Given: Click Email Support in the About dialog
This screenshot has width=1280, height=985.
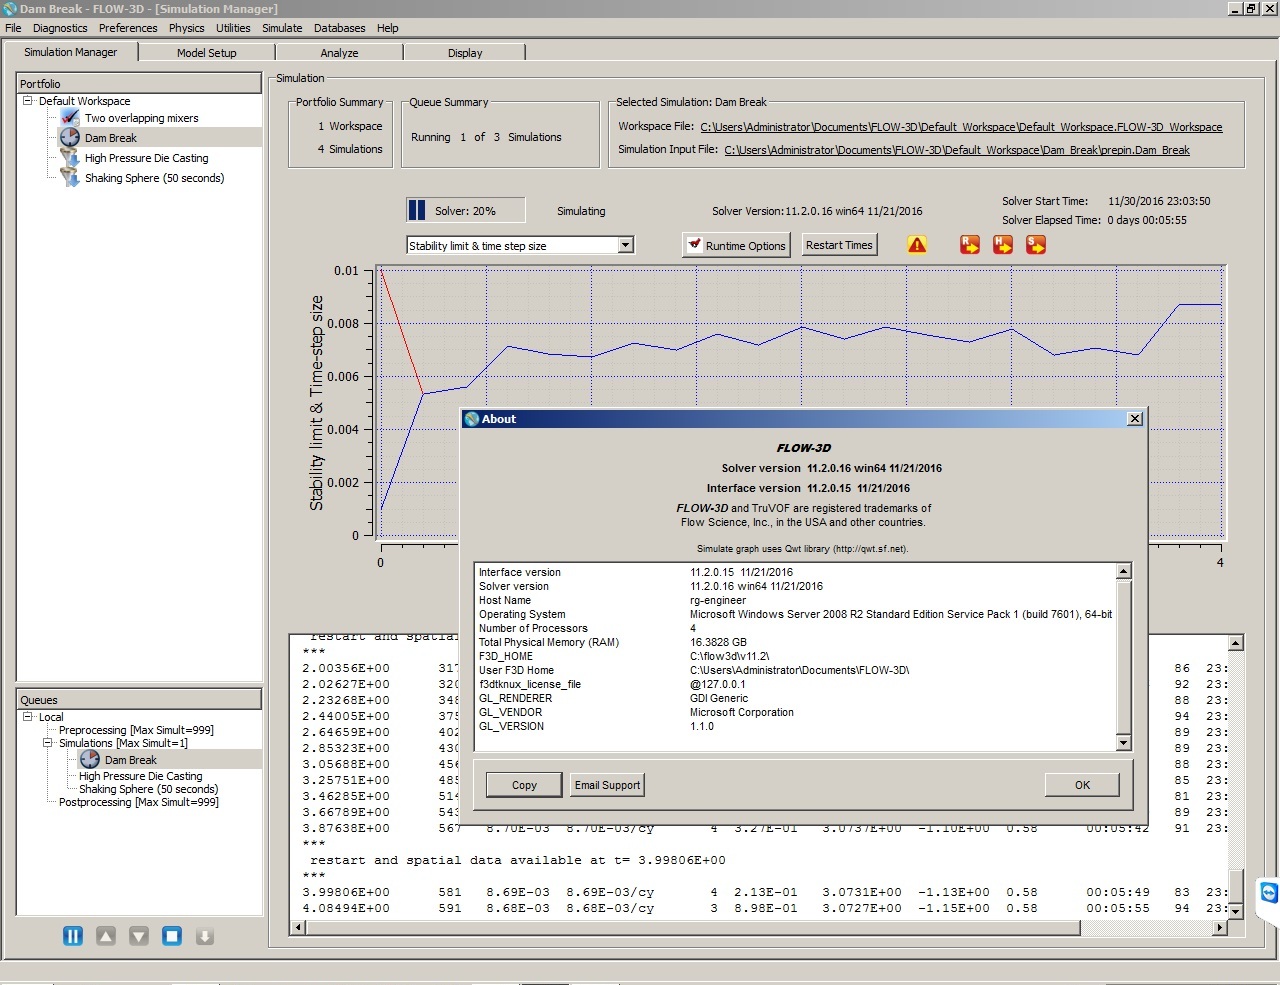Looking at the screenshot, I should point(607,785).
